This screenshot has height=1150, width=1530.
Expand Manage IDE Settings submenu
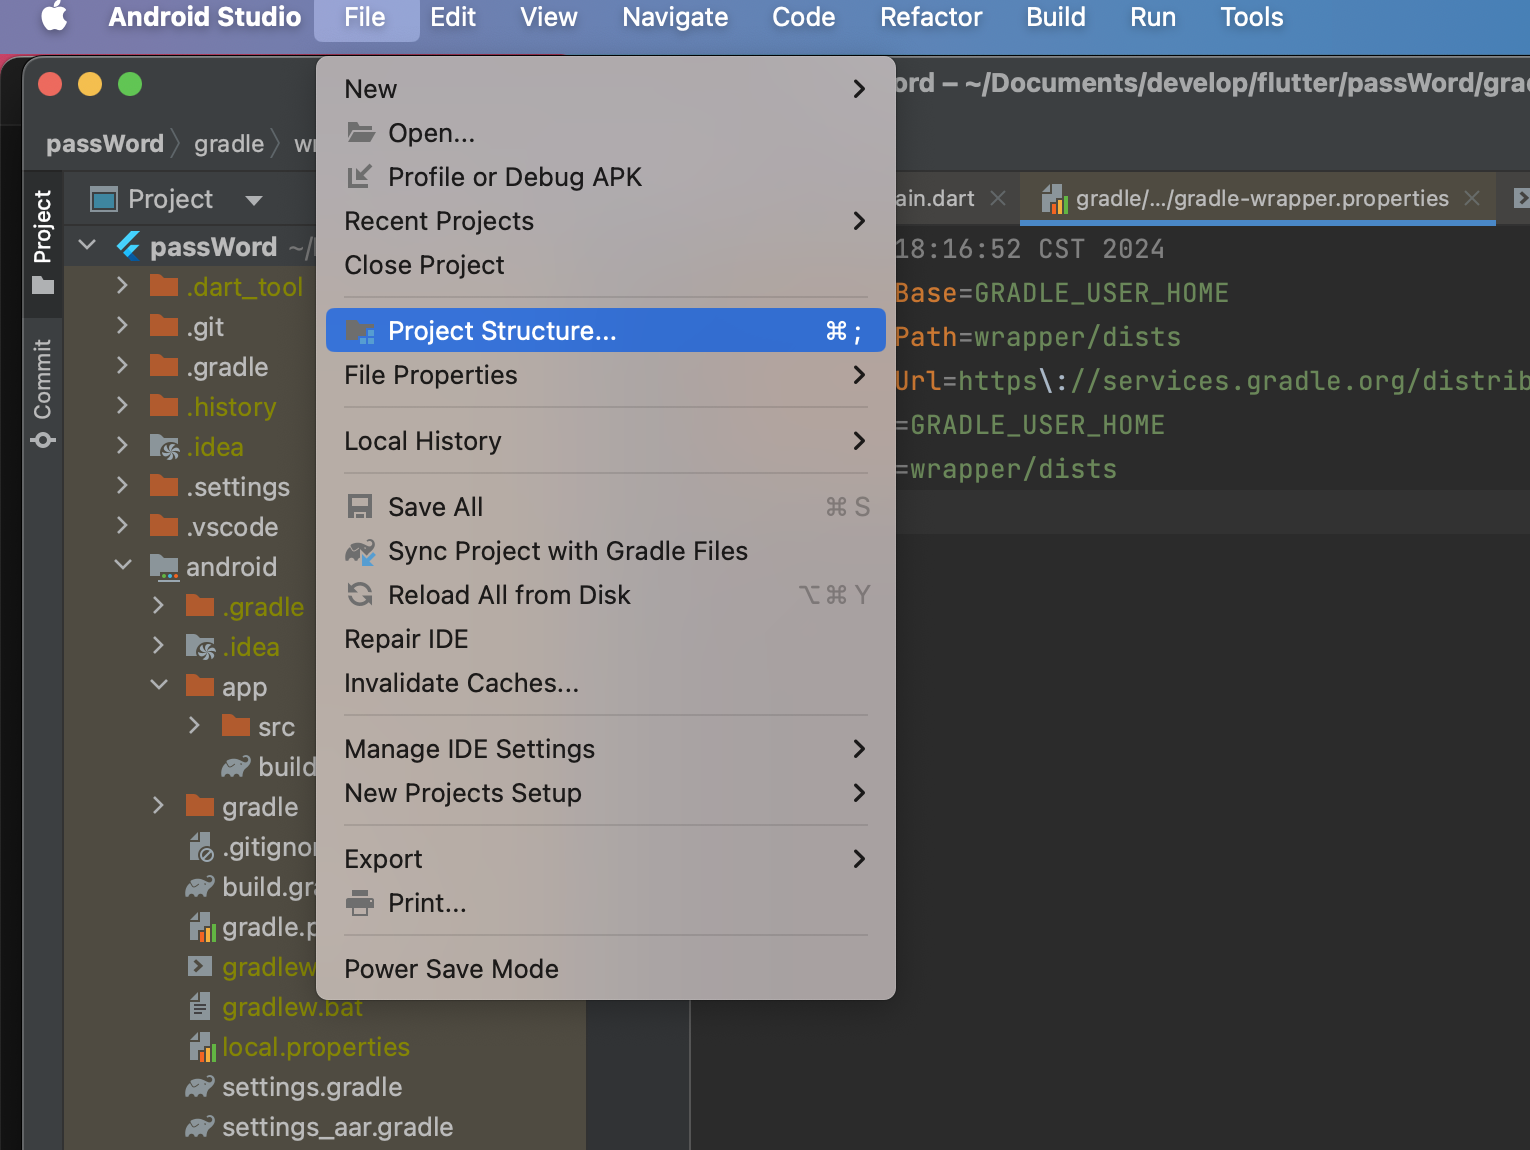tap(605, 749)
